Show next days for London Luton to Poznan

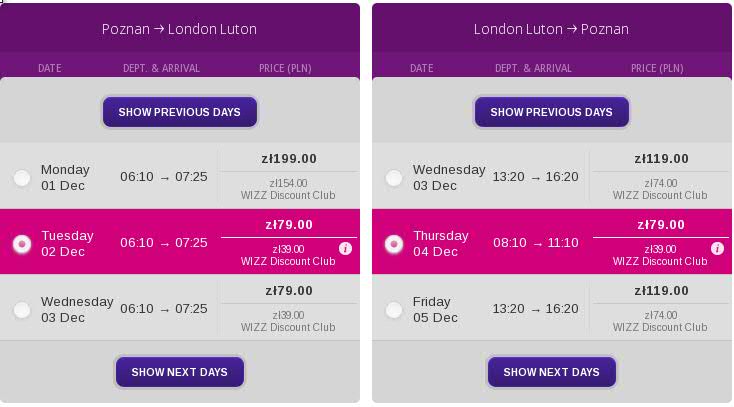coord(551,372)
